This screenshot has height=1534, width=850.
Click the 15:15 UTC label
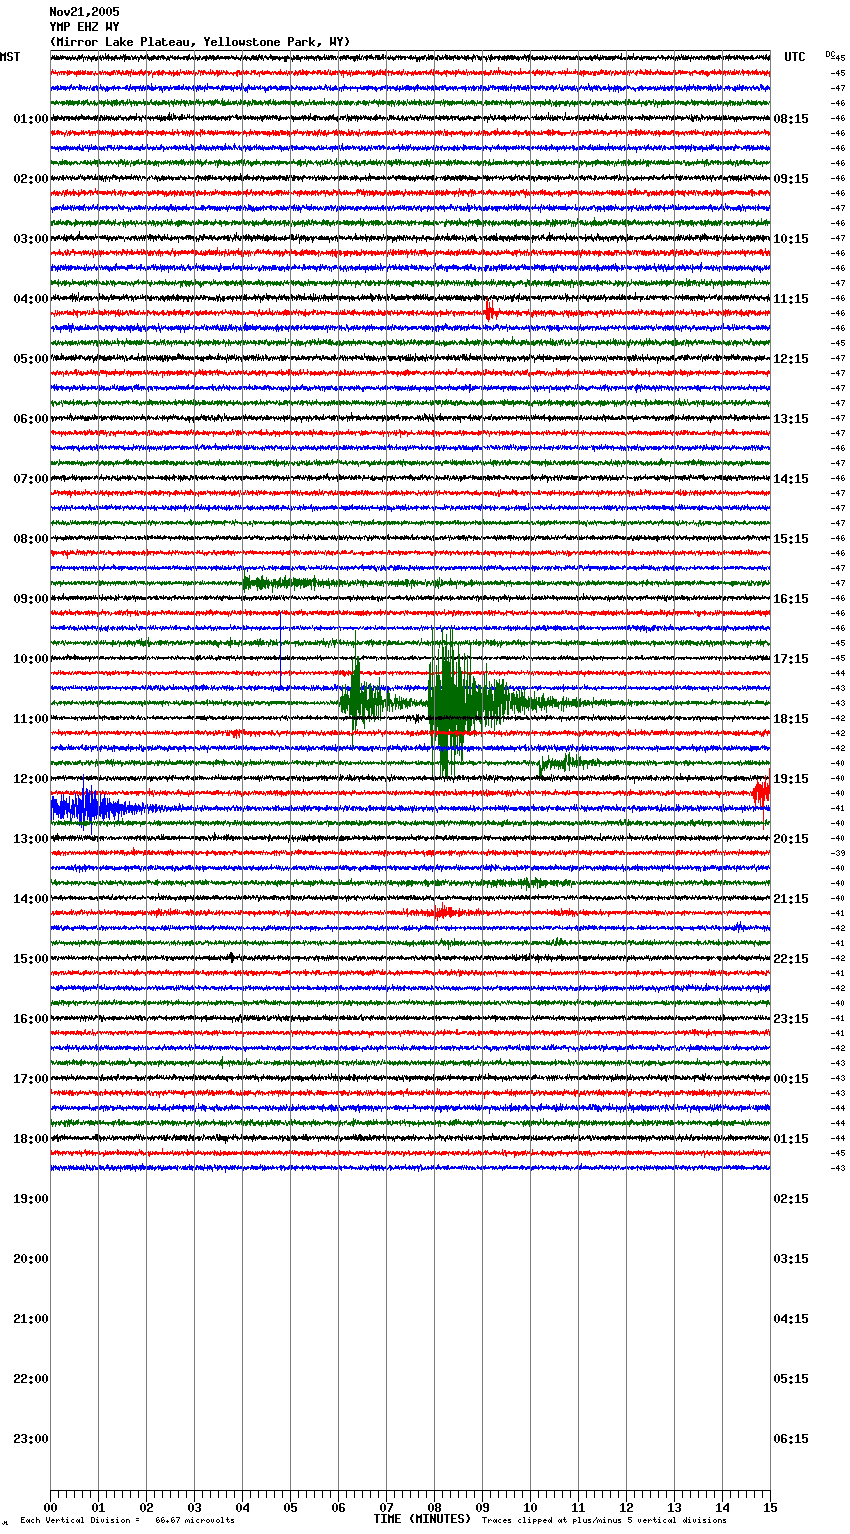pos(791,539)
